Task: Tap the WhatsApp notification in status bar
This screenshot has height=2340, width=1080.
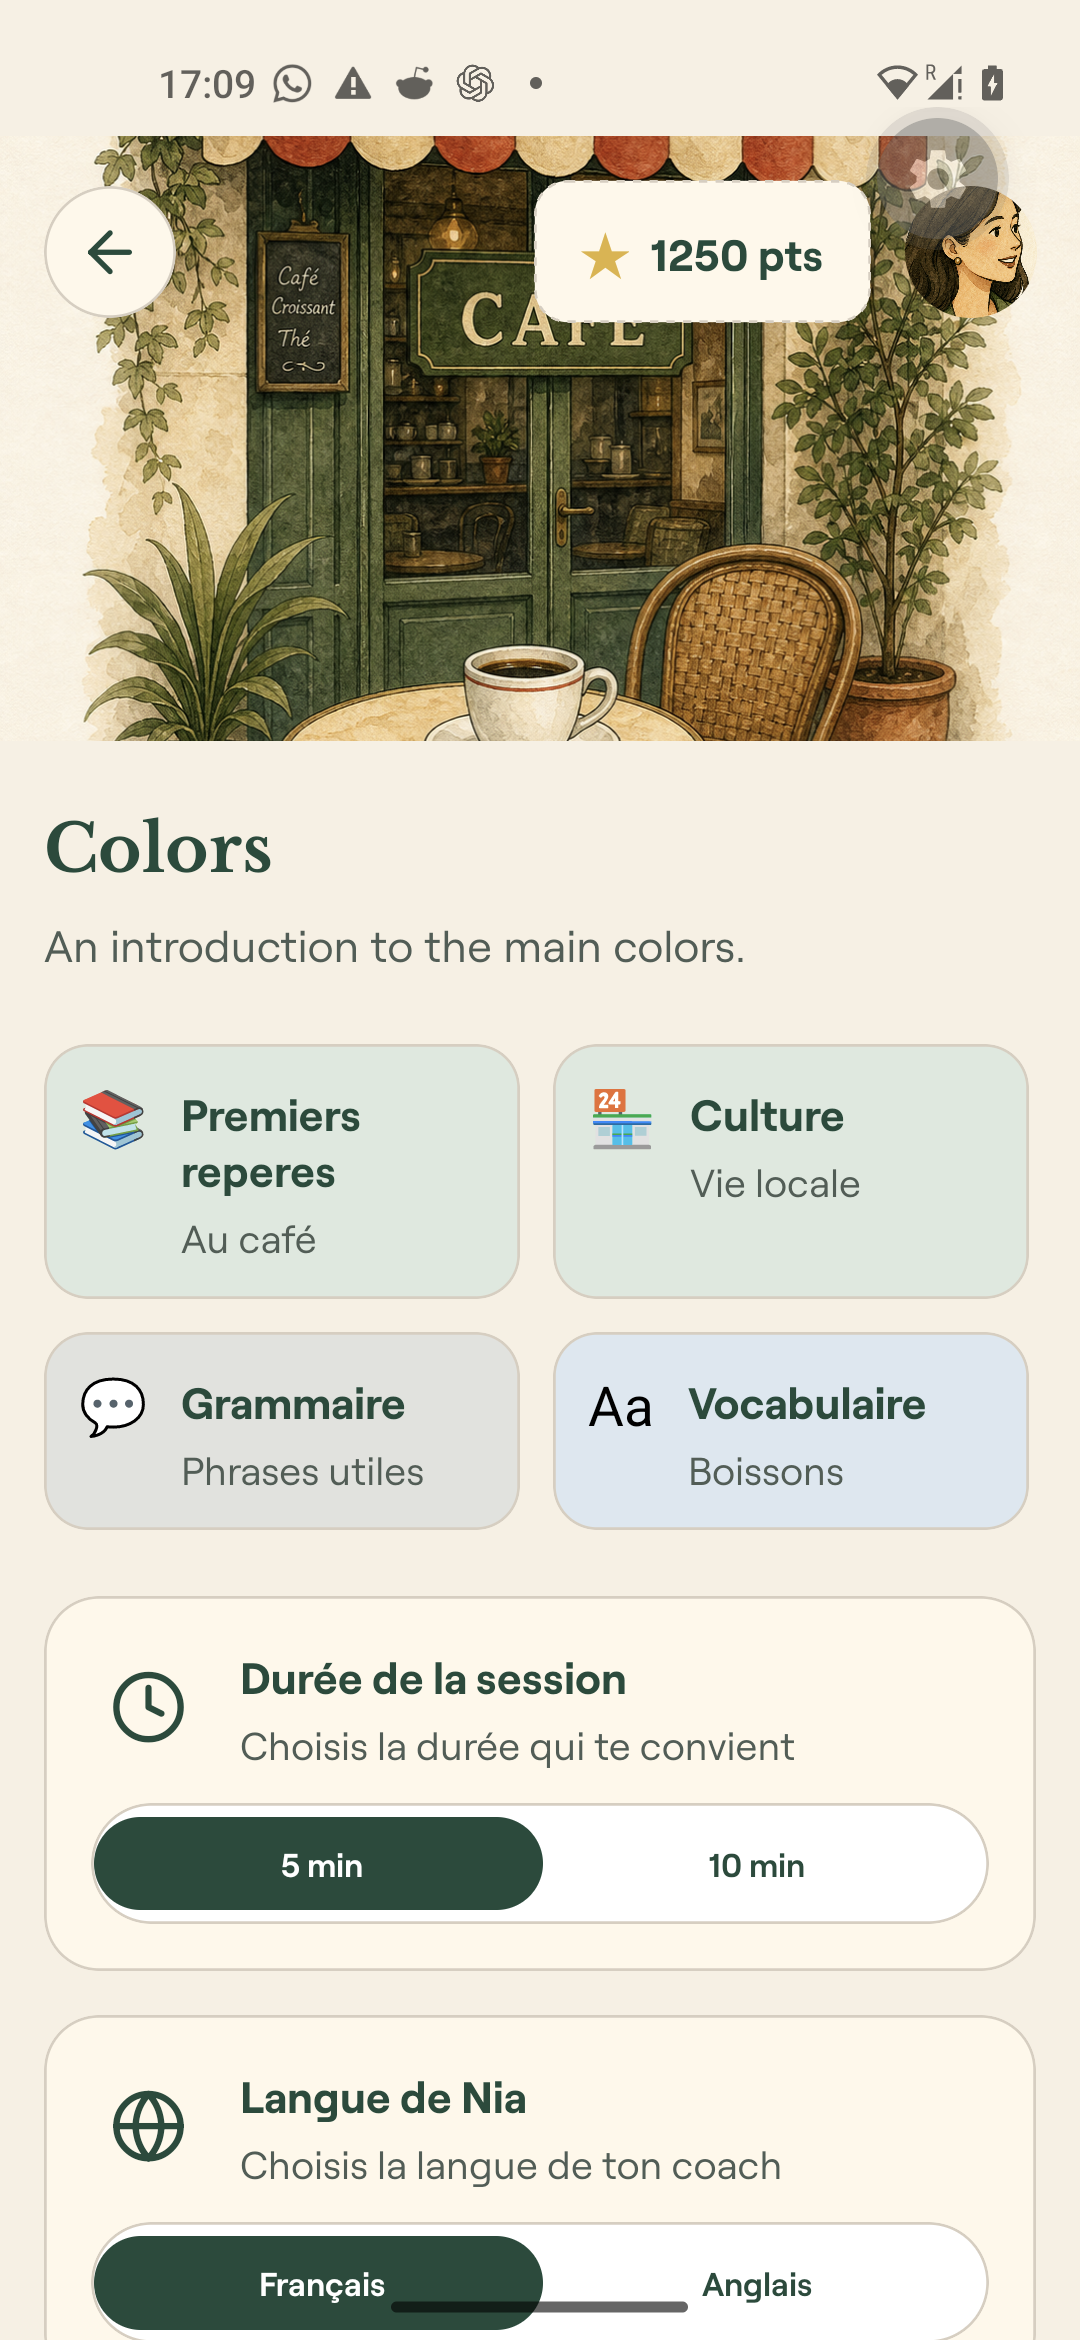Action: pyautogui.click(x=292, y=84)
